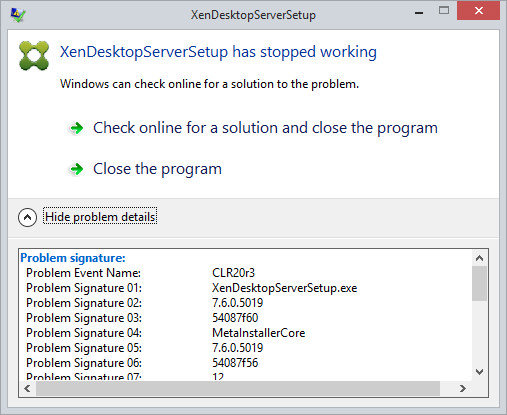This screenshot has height=415, width=507.
Task: Click the vertical scrollbar thumb
Action: [479, 283]
